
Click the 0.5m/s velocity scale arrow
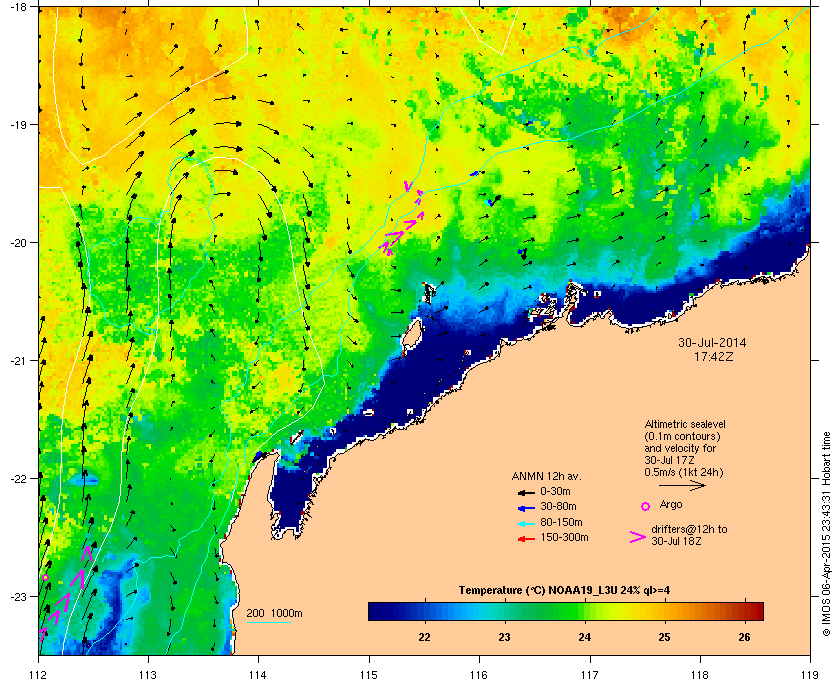(x=682, y=486)
